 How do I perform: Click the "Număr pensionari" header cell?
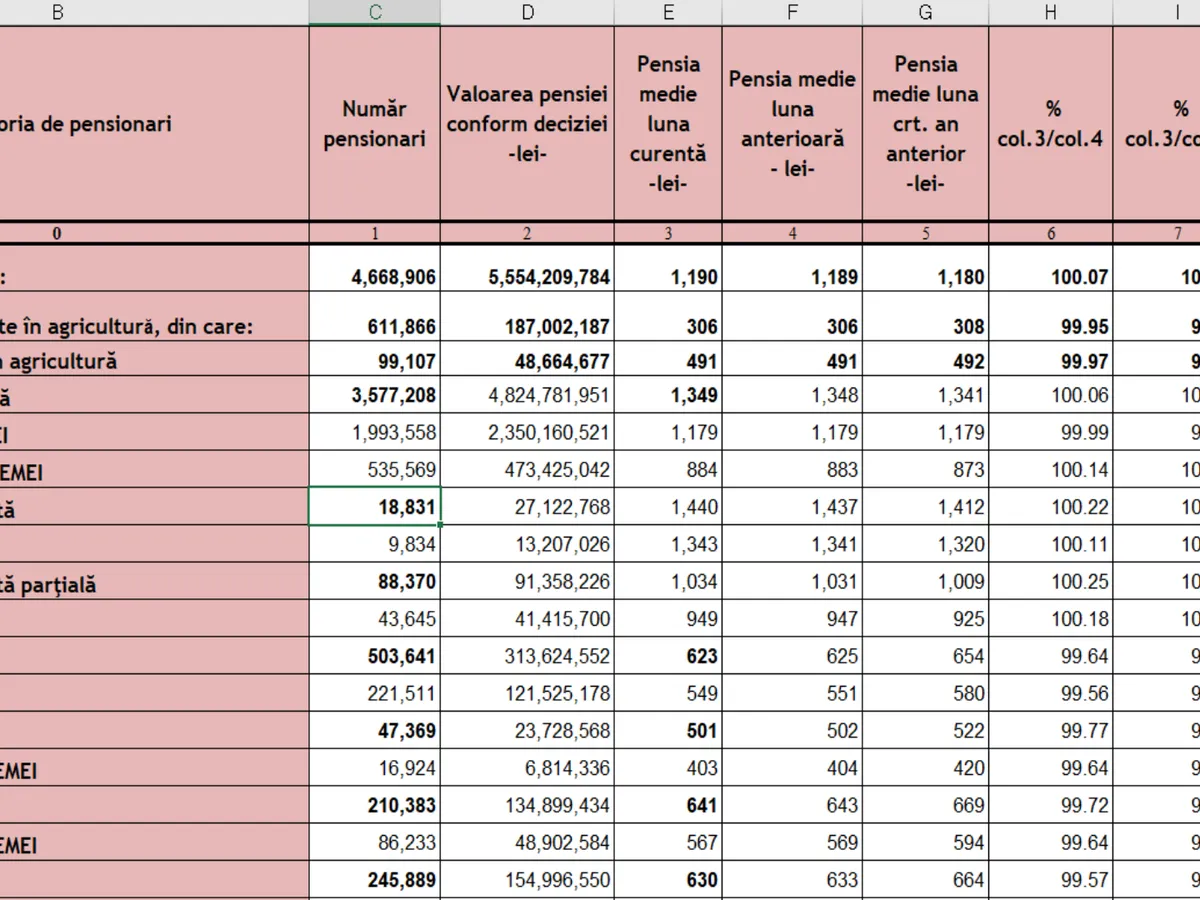point(374,124)
